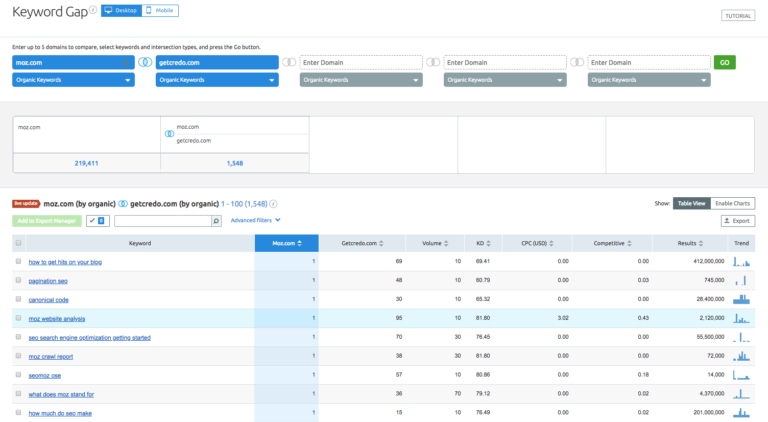Click the green GO button
The image size is (768, 422).
(x=724, y=63)
